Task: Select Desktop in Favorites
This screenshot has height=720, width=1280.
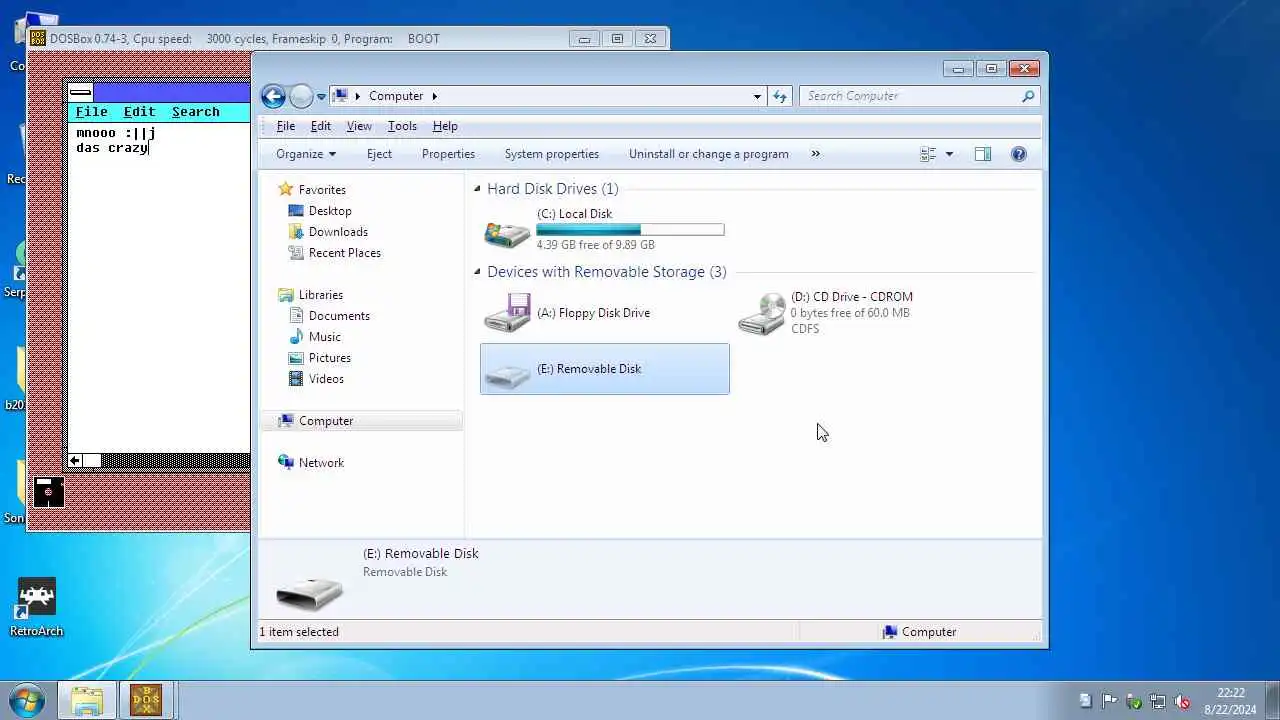Action: pos(330,211)
